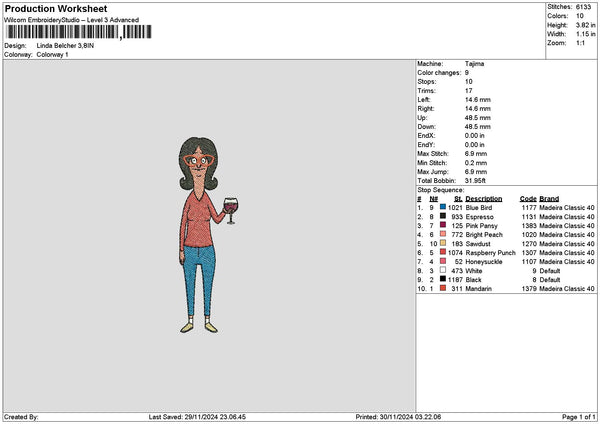Click the Total Bobbin value 31.95ft

tap(475, 181)
